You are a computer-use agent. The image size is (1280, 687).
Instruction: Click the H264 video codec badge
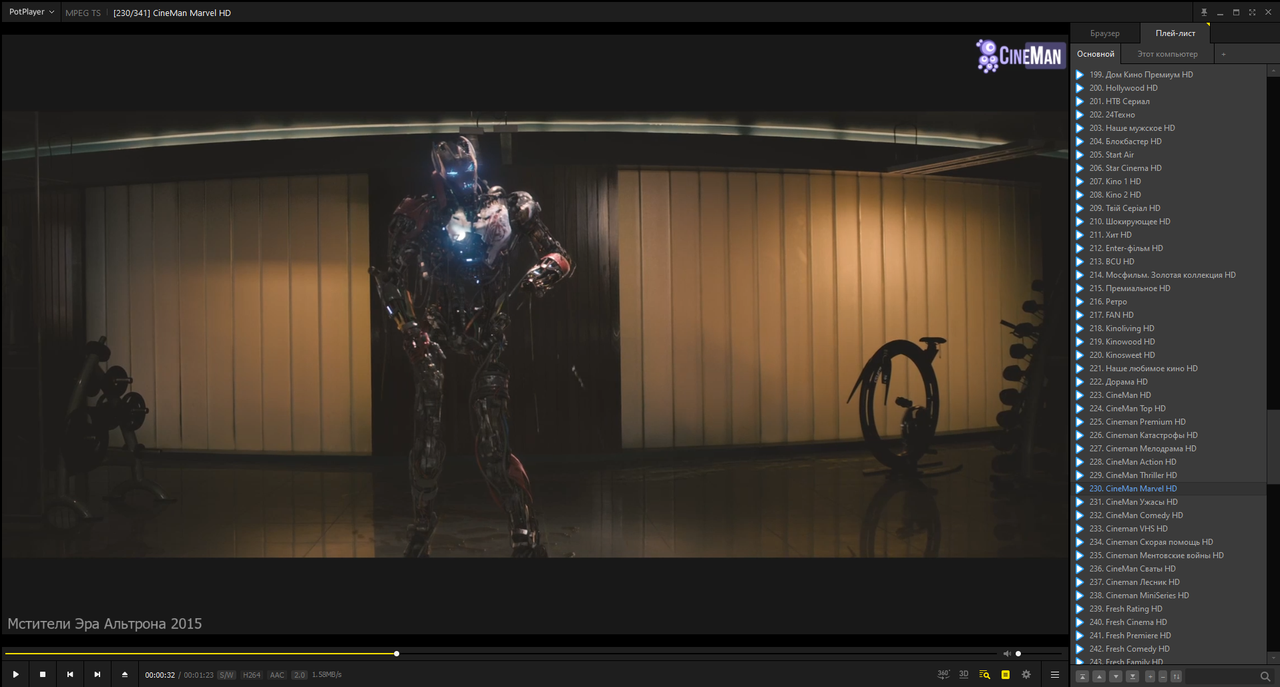pos(252,675)
